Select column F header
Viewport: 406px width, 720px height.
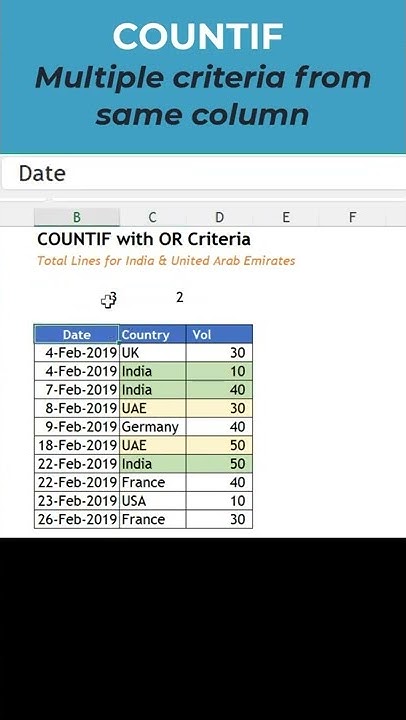pos(352,217)
